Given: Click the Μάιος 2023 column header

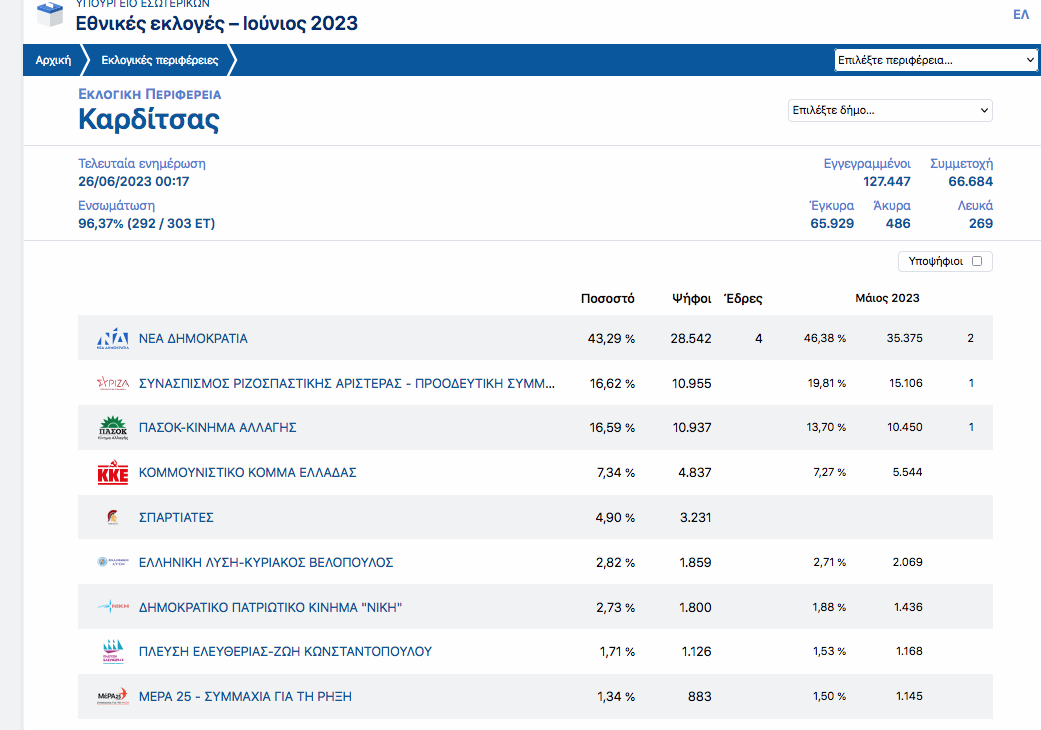Looking at the screenshot, I should click(x=887, y=298).
